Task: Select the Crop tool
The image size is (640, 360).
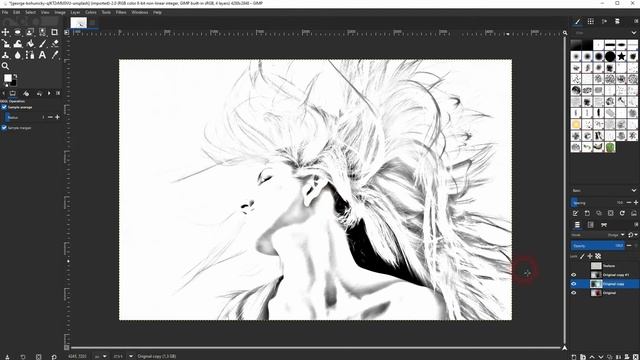Action: pyautogui.click(x=55, y=32)
